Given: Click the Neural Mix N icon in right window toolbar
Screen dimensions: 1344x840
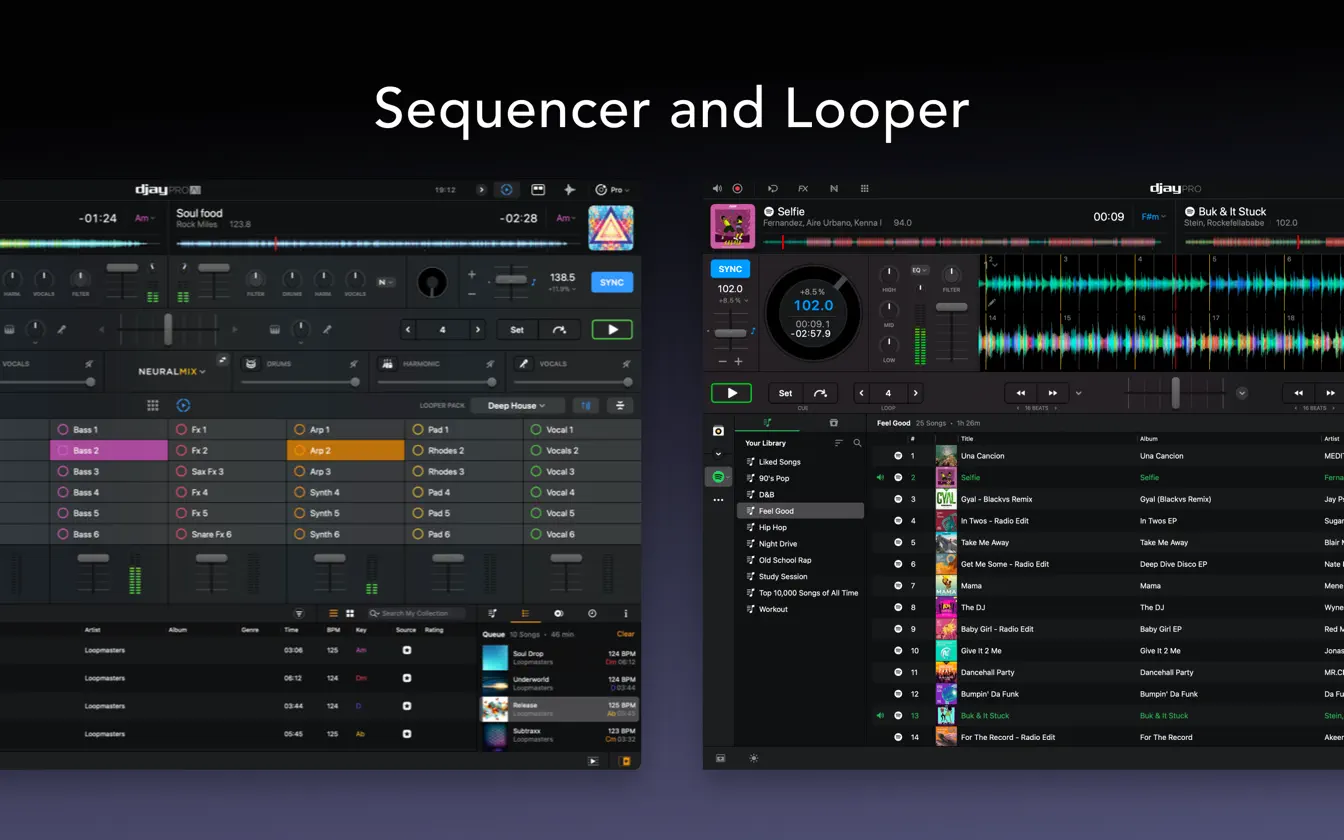Looking at the screenshot, I should (834, 188).
